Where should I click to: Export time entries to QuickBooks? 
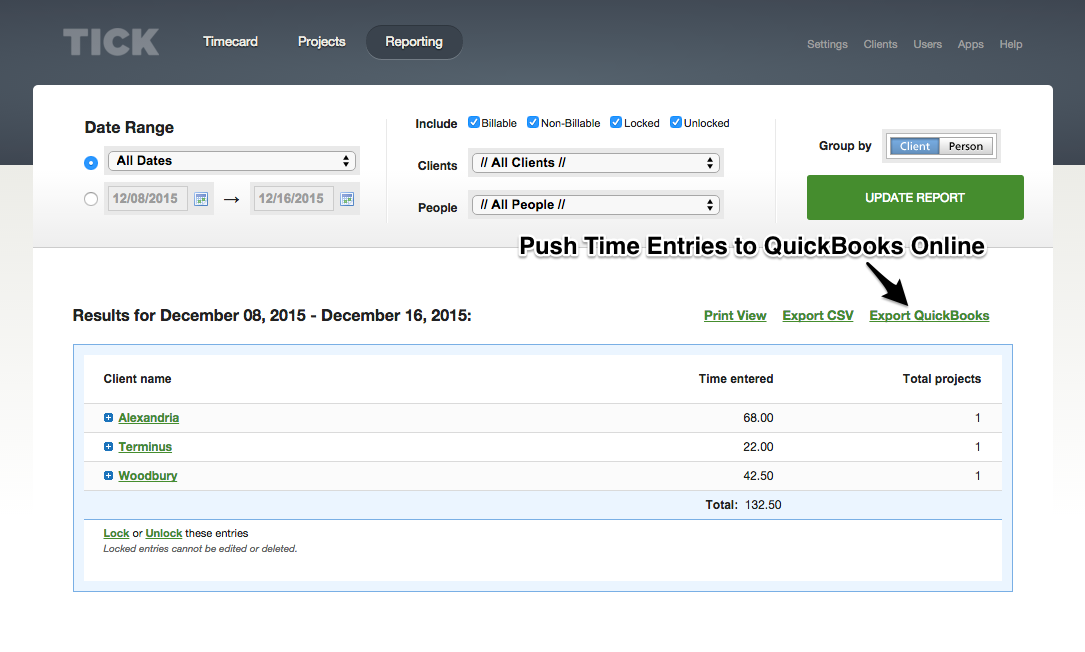tap(929, 315)
